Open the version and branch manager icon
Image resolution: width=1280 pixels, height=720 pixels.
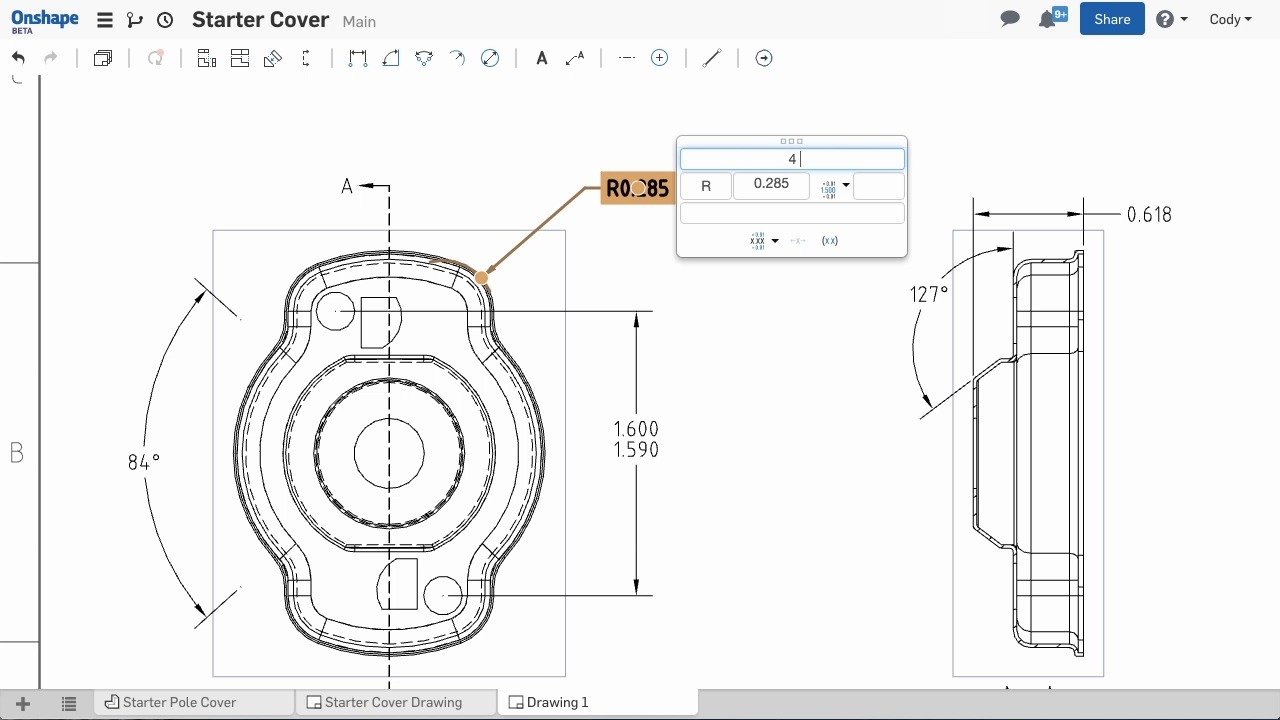coord(135,20)
